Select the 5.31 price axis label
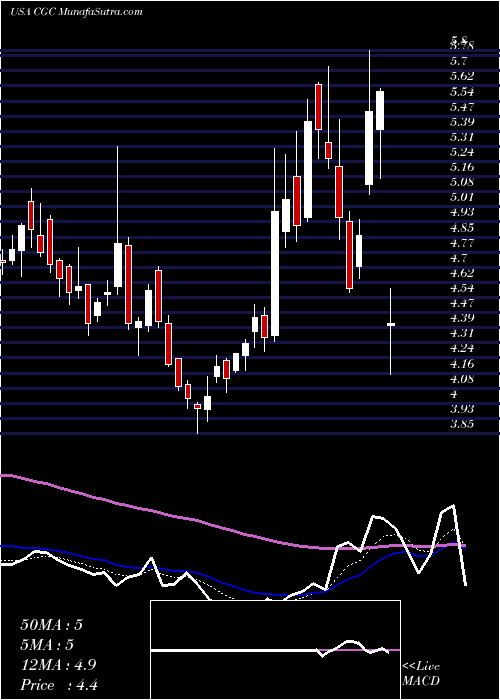The image size is (500, 700). coord(462,137)
